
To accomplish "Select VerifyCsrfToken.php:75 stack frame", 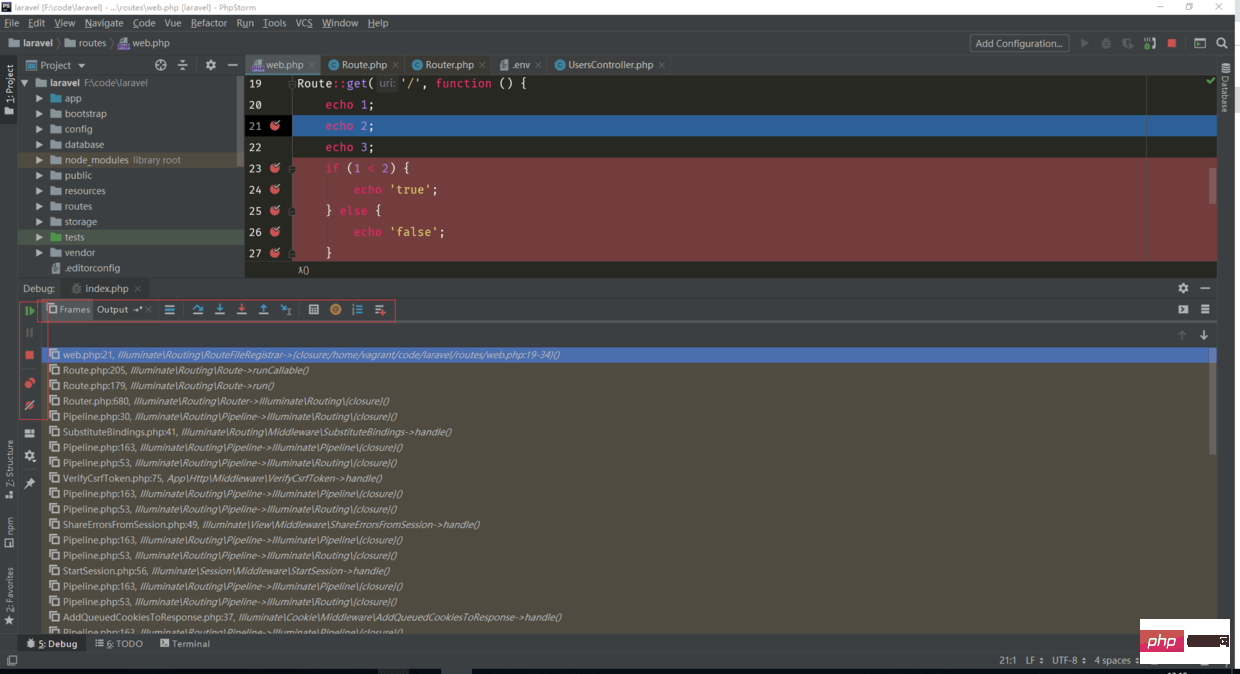I will coord(218,478).
